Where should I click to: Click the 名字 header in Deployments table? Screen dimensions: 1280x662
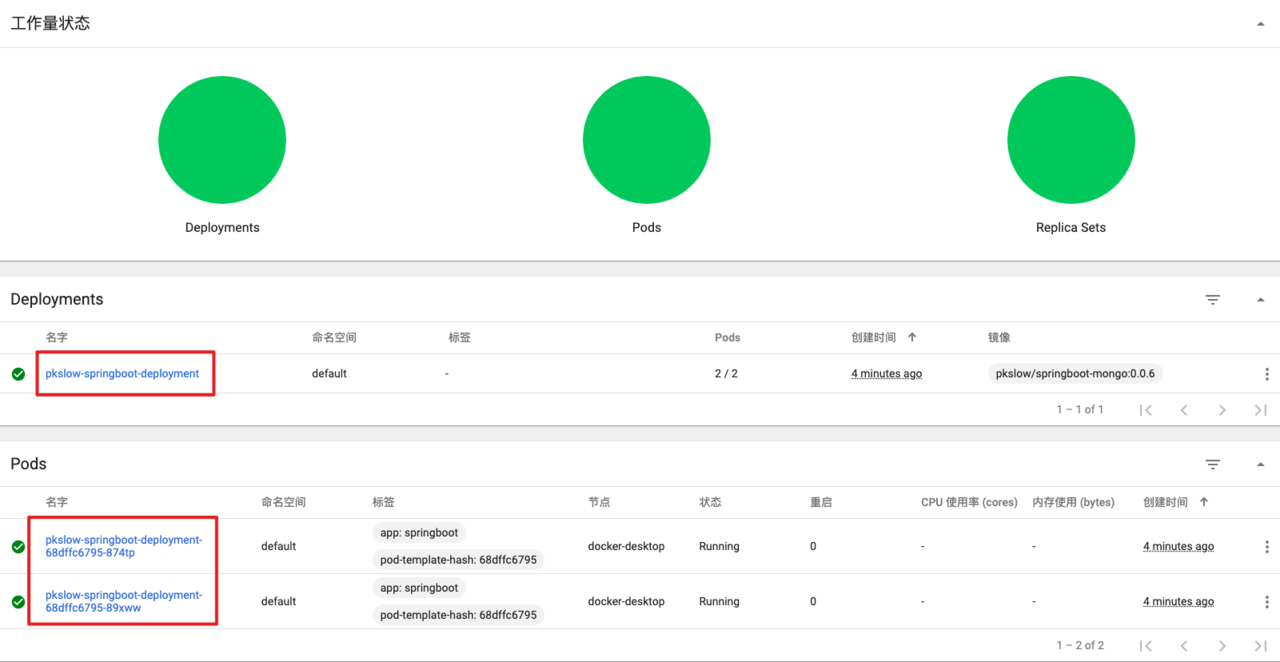click(x=57, y=338)
